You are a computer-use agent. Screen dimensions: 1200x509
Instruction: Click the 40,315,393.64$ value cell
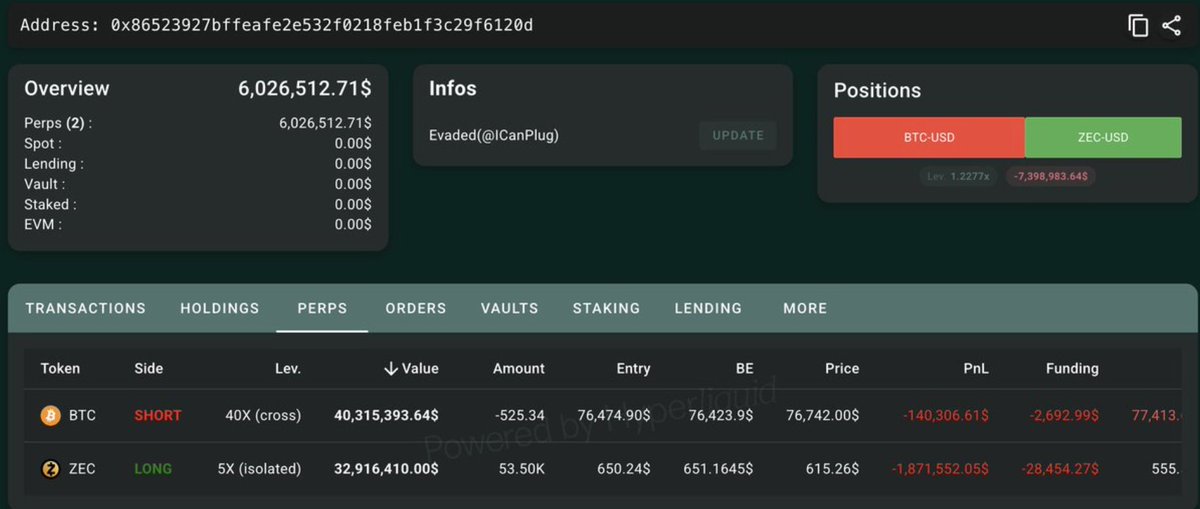coord(386,415)
